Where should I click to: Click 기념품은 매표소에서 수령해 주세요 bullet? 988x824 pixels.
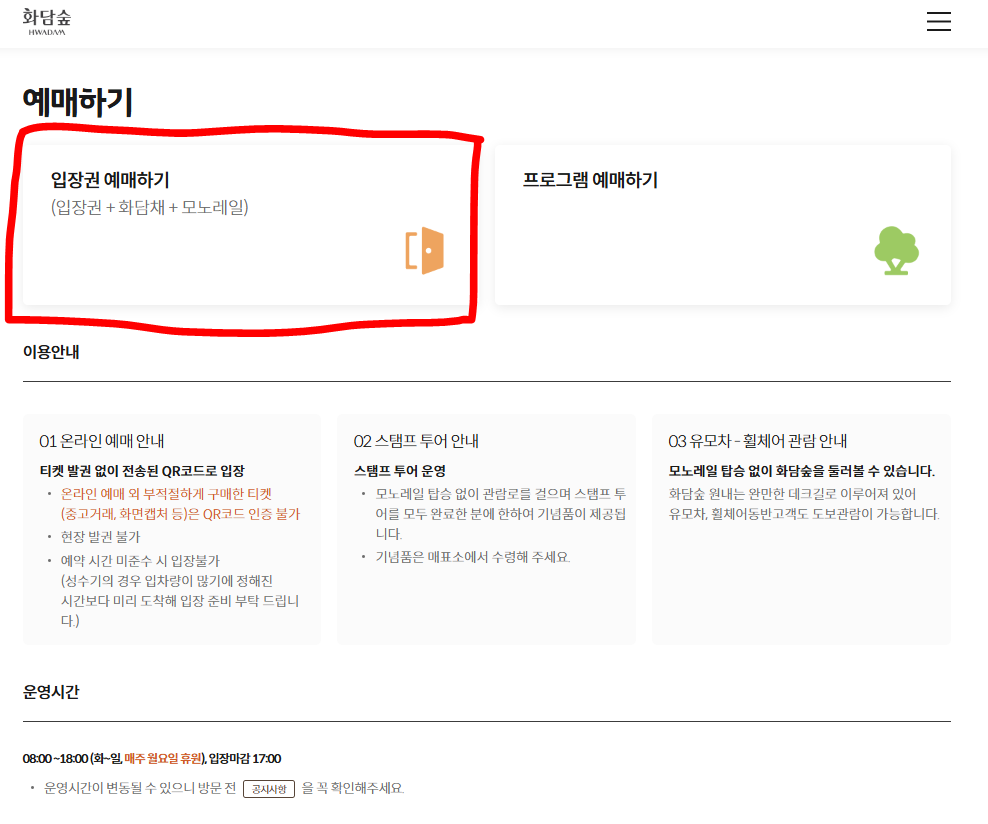[473, 557]
